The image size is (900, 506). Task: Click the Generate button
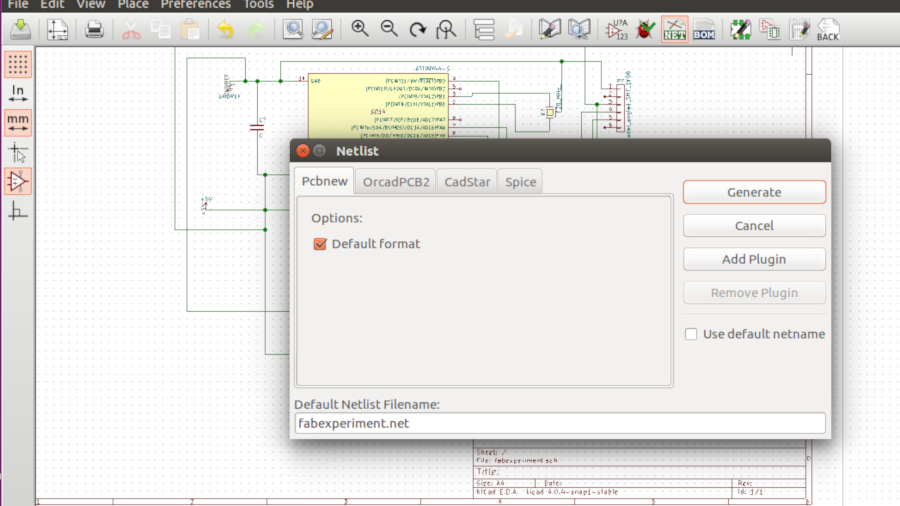pyautogui.click(x=754, y=192)
